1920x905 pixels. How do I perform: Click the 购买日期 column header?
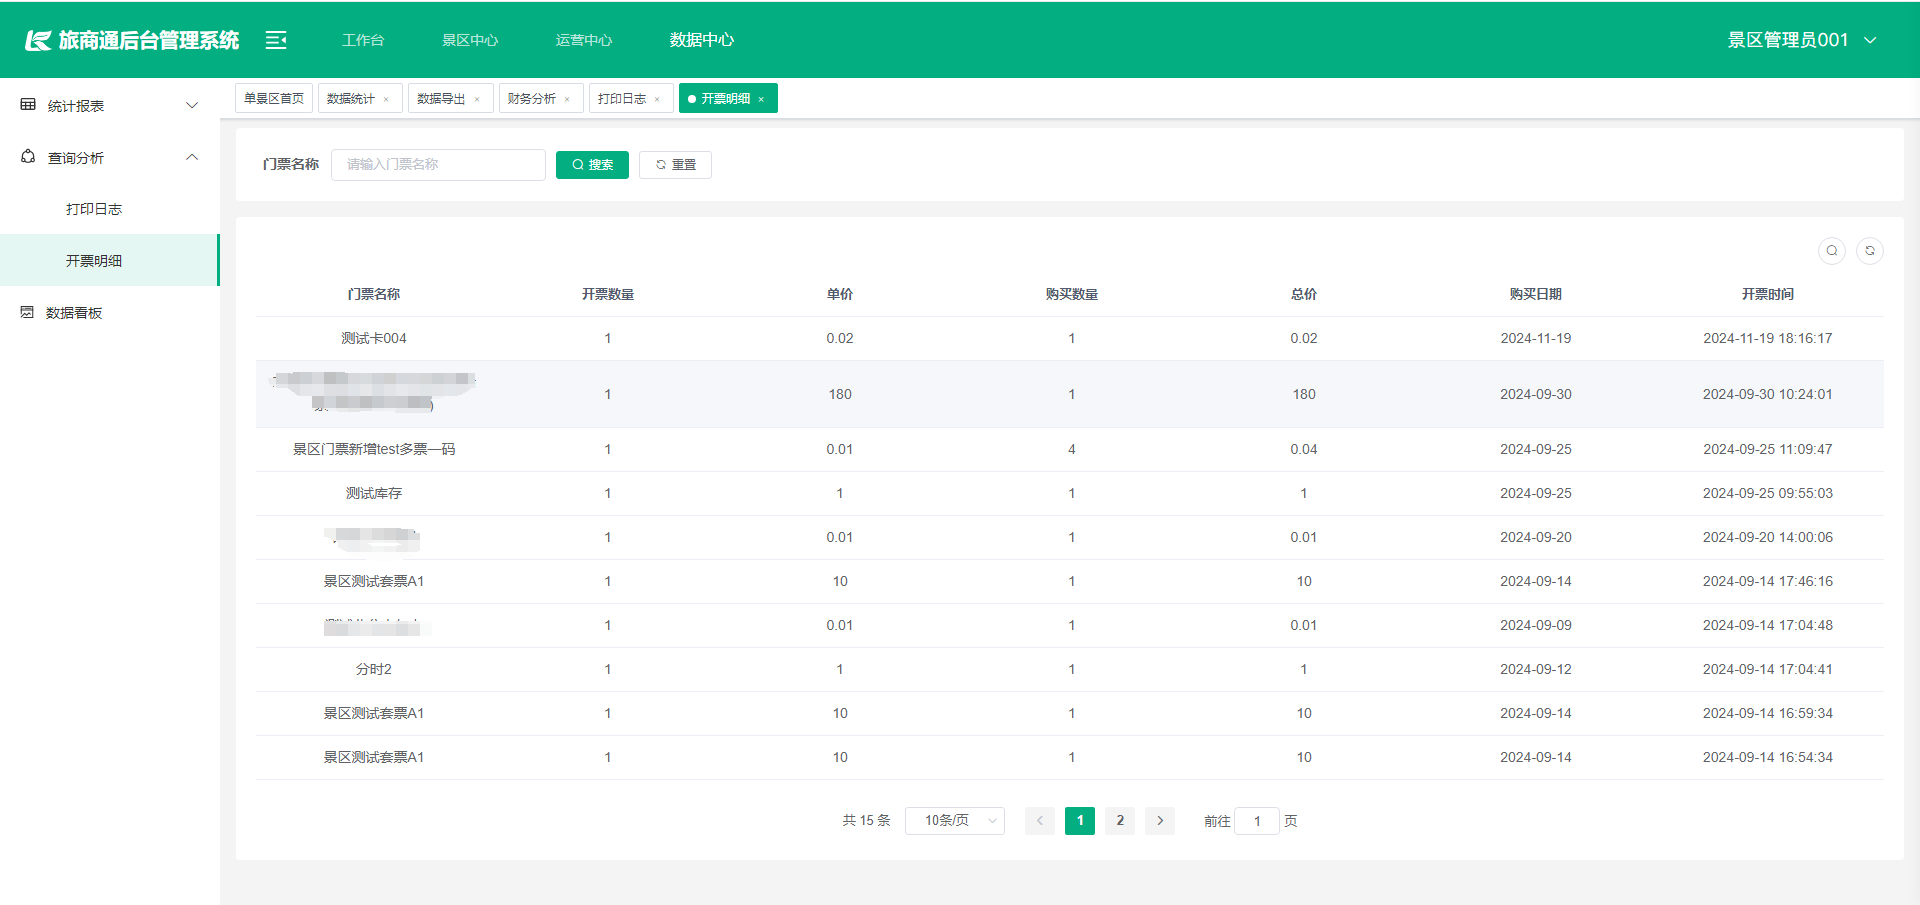(1536, 294)
